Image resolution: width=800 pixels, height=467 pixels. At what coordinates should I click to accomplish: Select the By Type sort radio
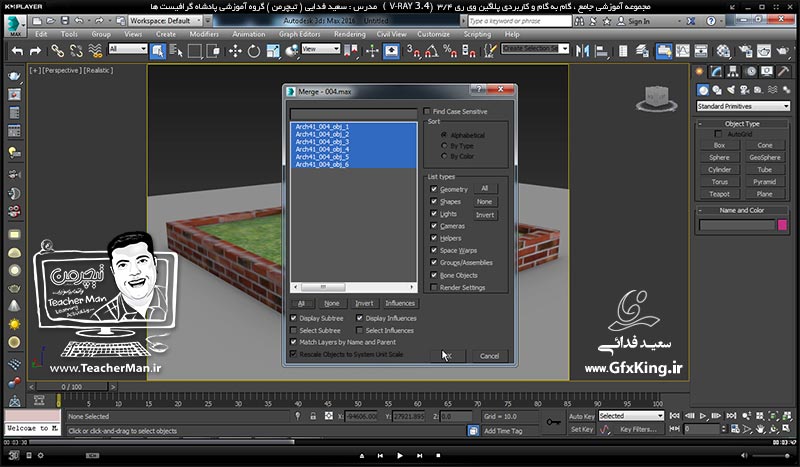click(x=444, y=145)
